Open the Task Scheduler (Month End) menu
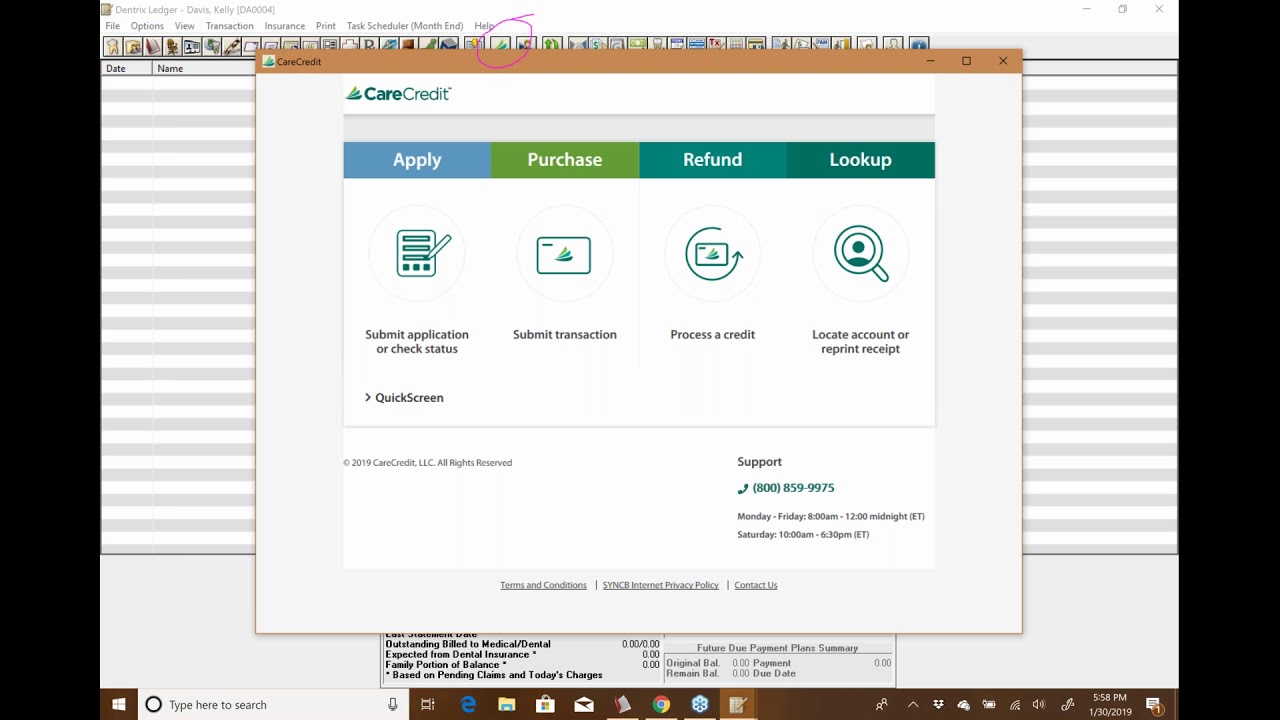 [x=404, y=25]
